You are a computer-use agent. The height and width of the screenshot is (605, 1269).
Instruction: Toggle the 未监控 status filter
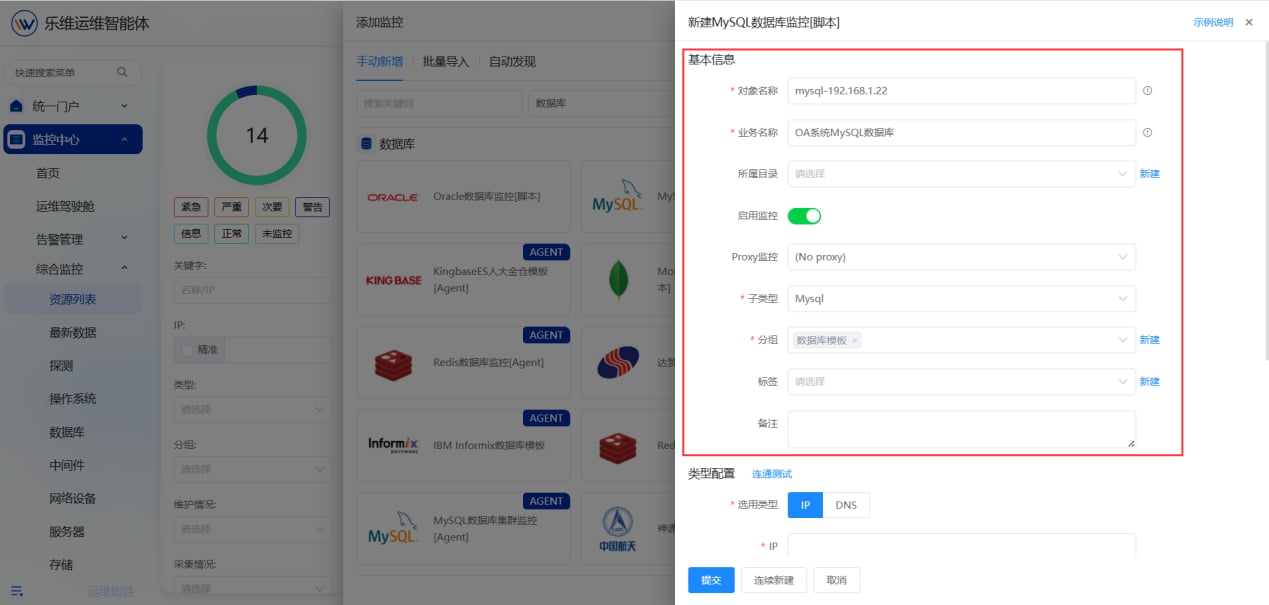(277, 233)
